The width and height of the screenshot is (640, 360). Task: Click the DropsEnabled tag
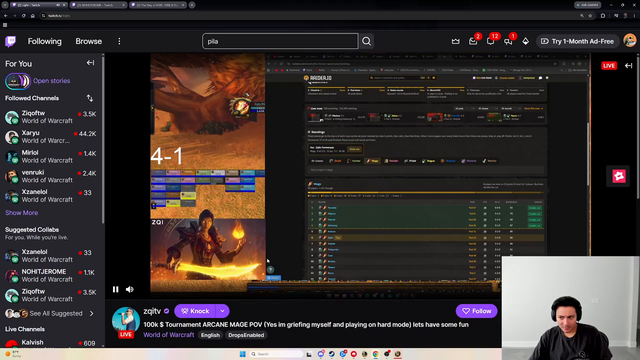(x=246, y=335)
